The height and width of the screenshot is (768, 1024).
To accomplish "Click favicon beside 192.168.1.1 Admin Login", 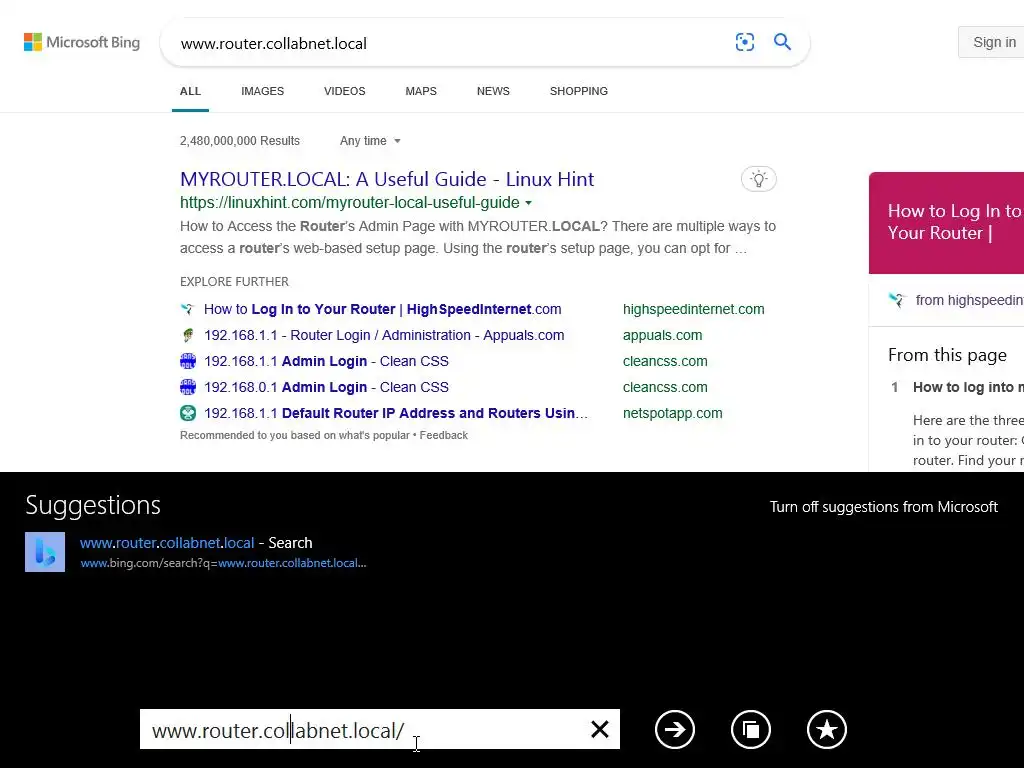I will click(187, 361).
